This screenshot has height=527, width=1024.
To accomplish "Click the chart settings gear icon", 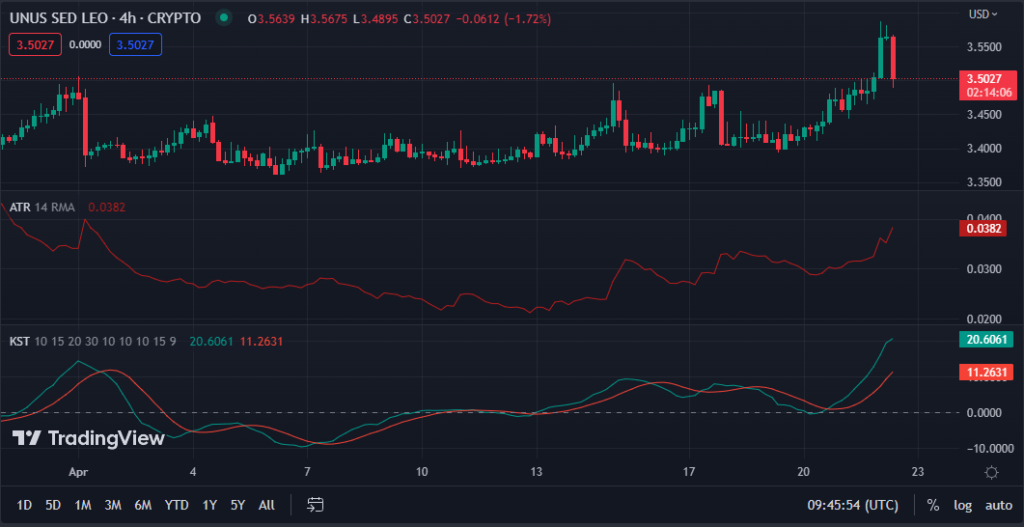I will (x=991, y=472).
